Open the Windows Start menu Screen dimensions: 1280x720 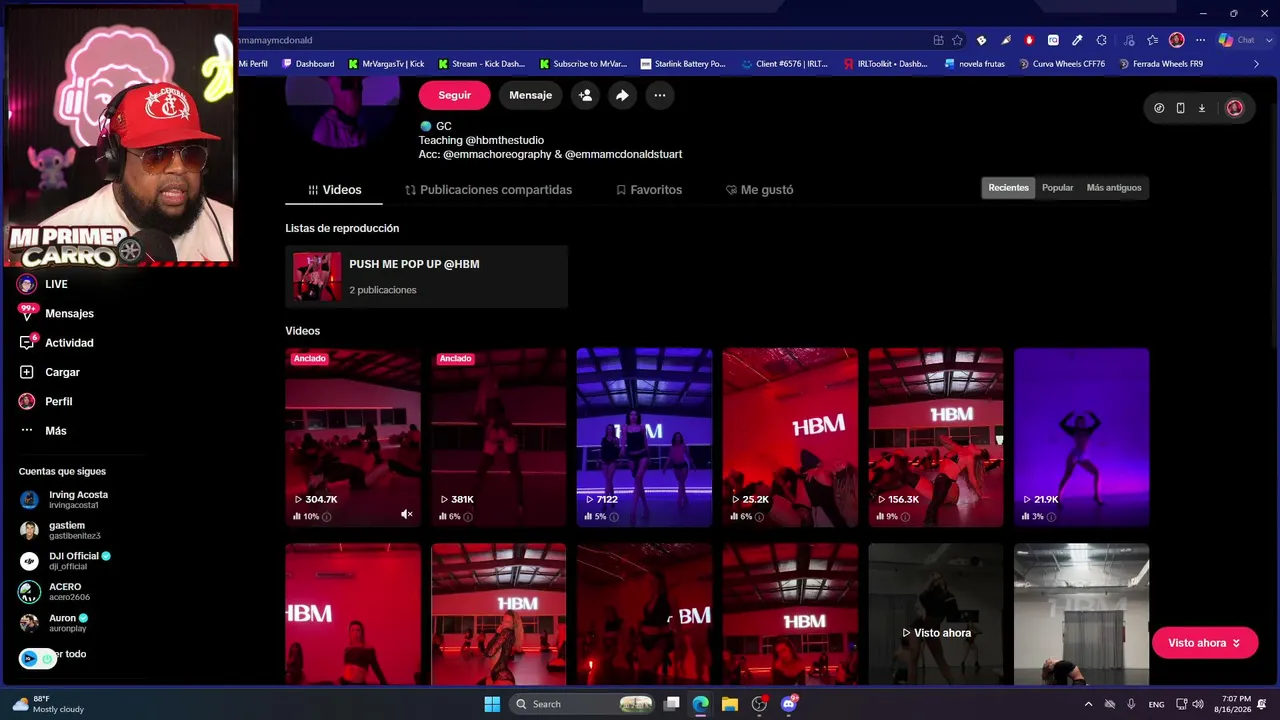coord(492,704)
